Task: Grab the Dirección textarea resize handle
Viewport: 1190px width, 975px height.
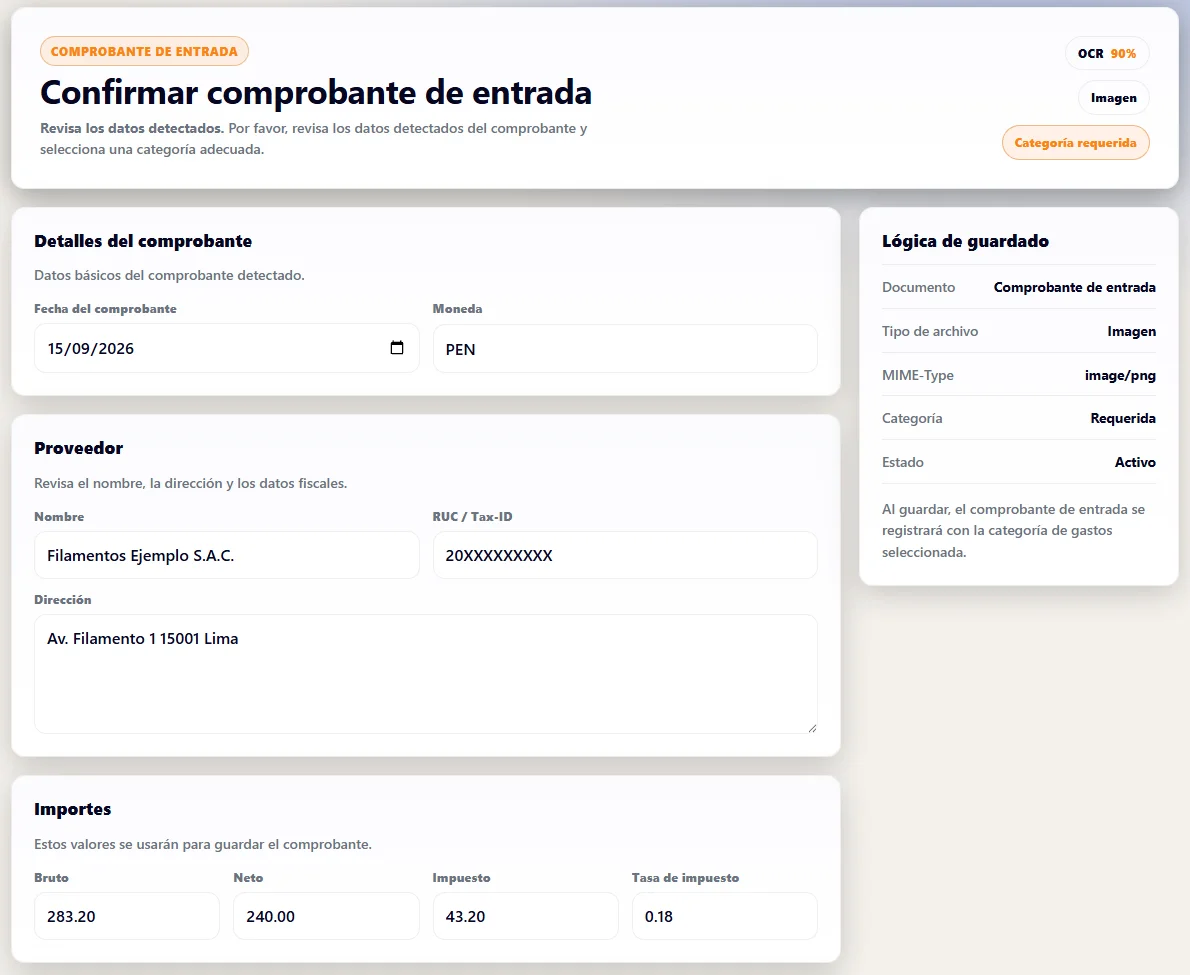Action: point(812,728)
